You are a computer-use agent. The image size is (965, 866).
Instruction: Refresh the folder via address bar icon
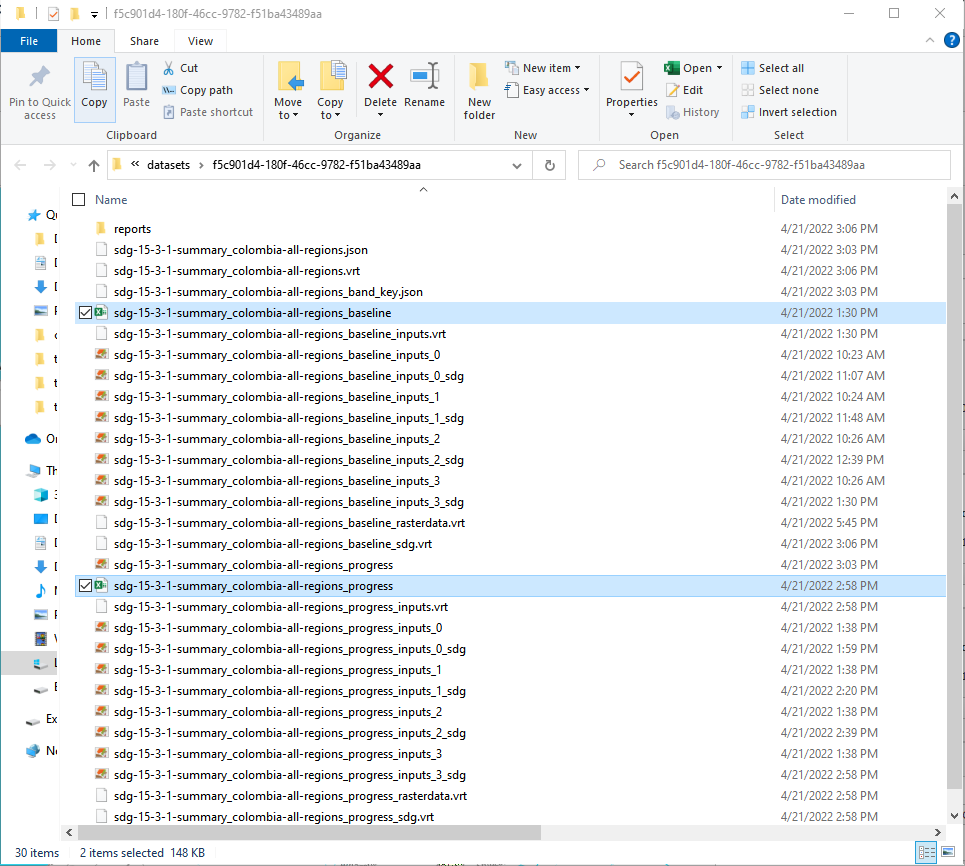tap(549, 165)
